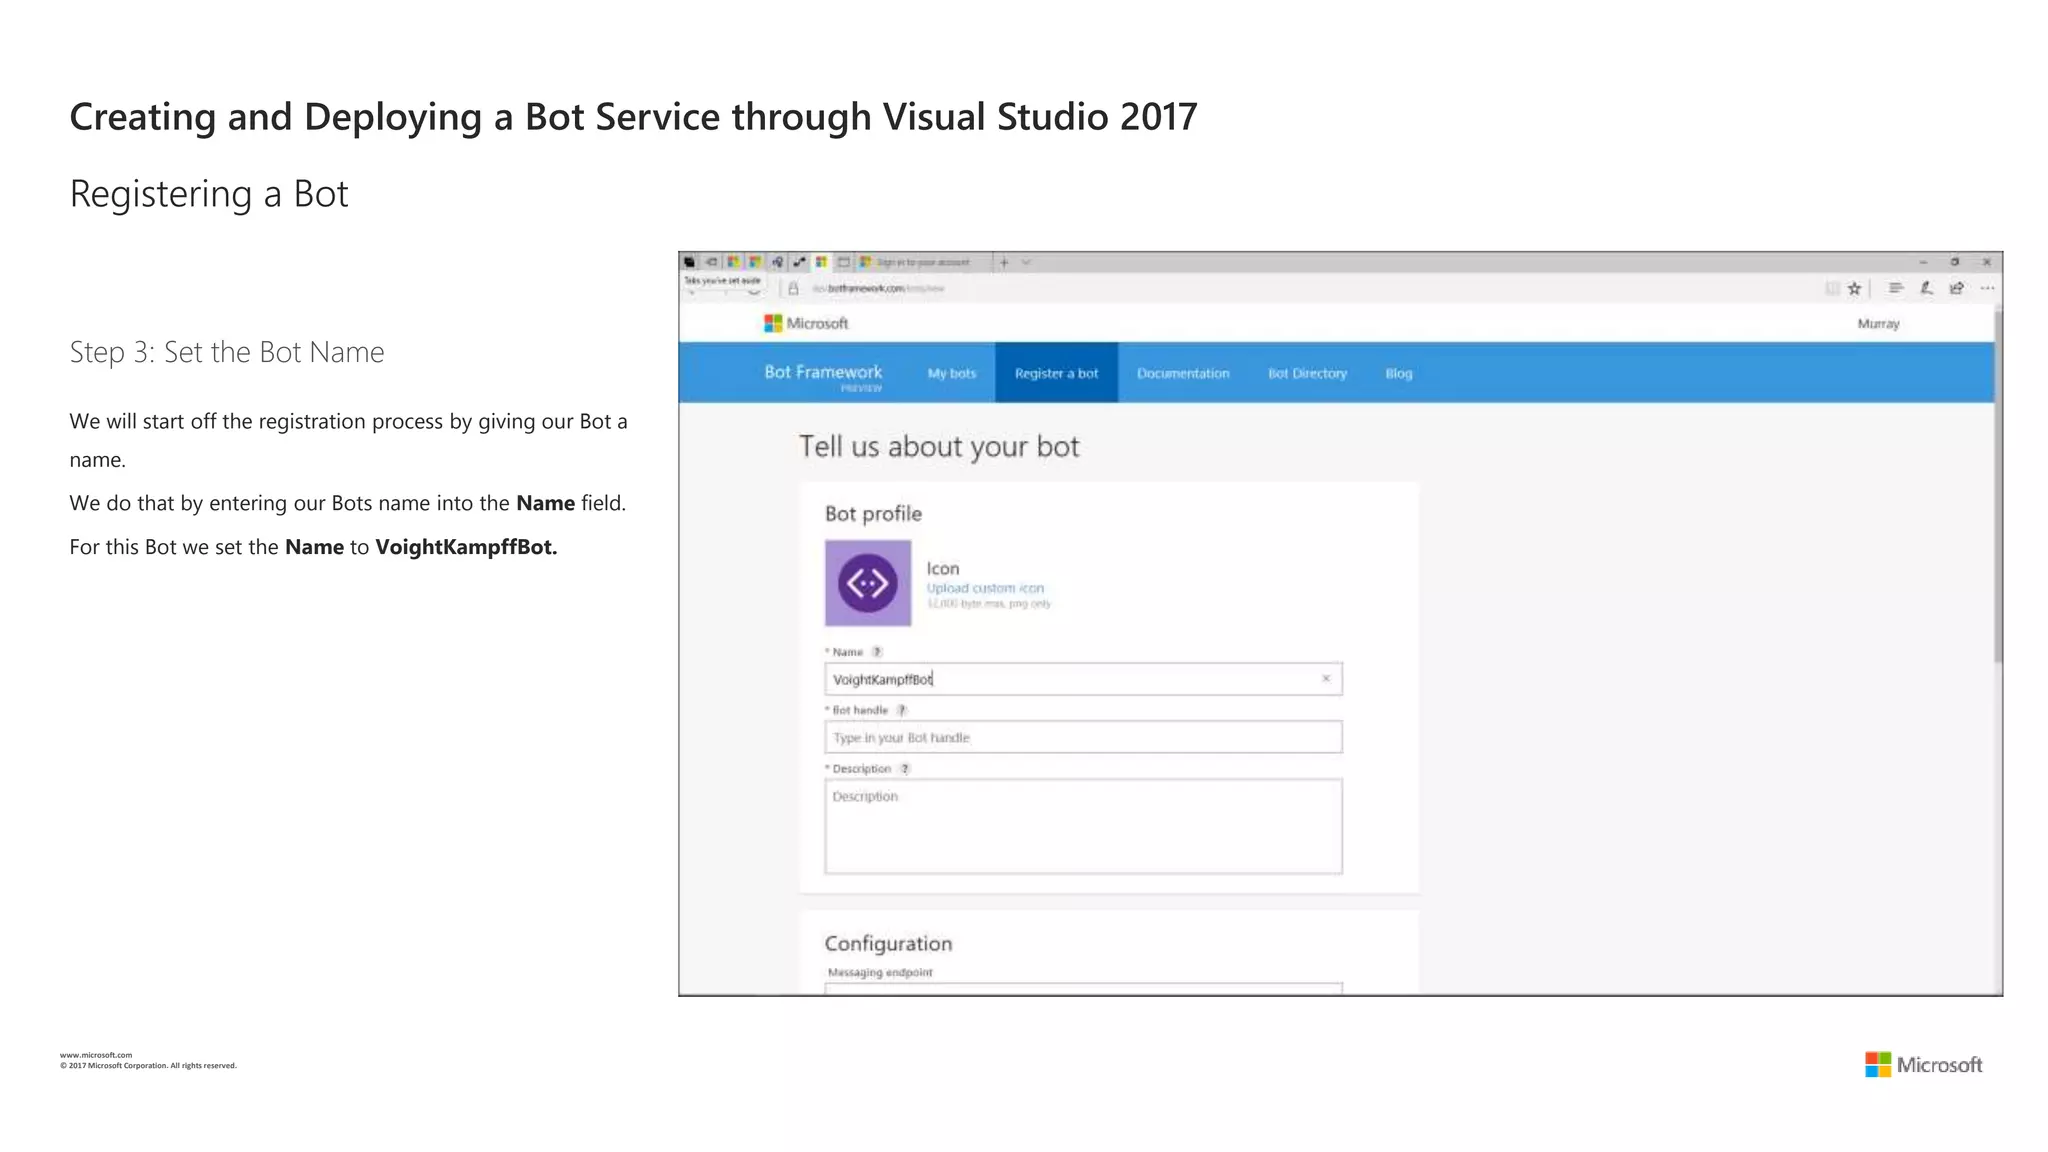Click the Bot handle input field
Screen dimensions: 2048x1152
click(1083, 737)
